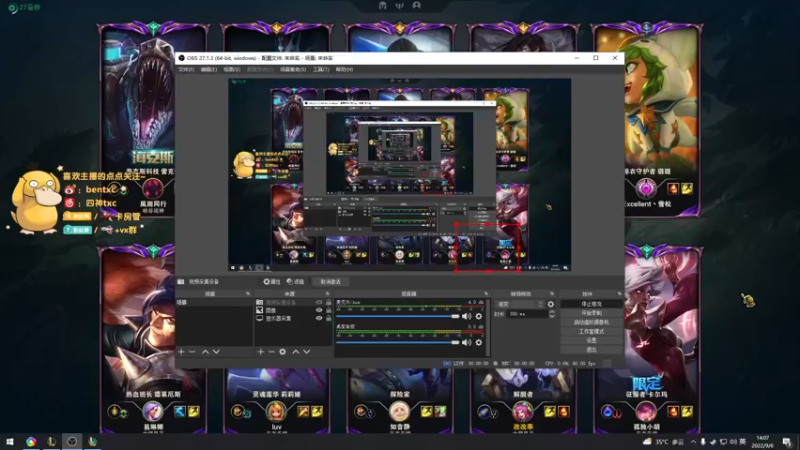Move the selected scene up
The height and width of the screenshot is (450, 800).
[x=205, y=352]
